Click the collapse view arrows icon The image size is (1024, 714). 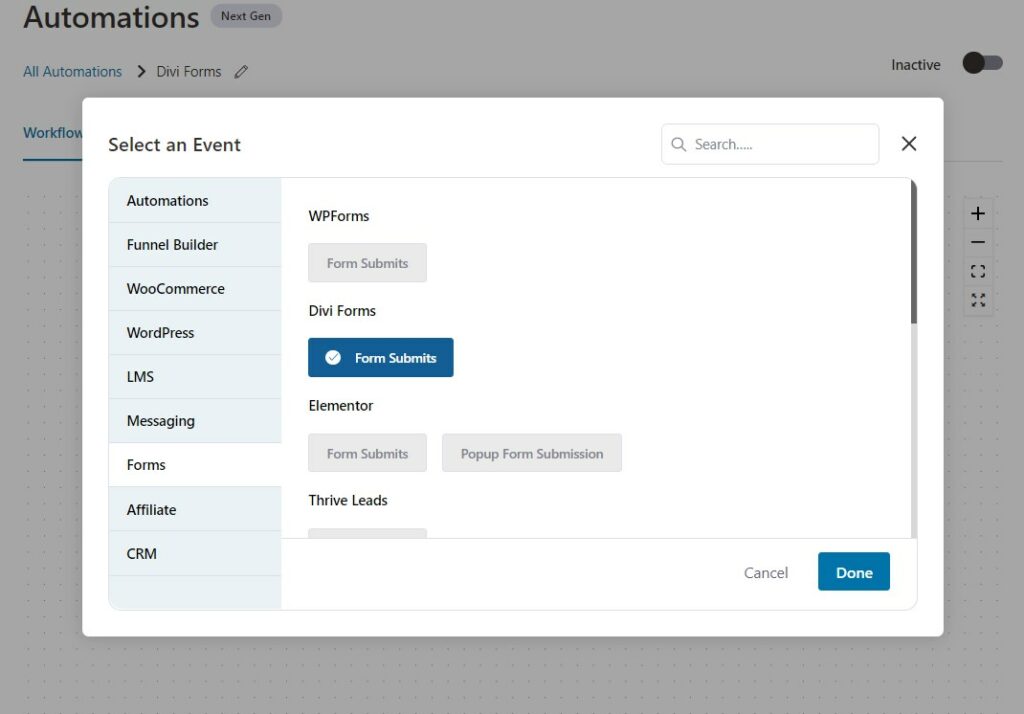coord(978,300)
